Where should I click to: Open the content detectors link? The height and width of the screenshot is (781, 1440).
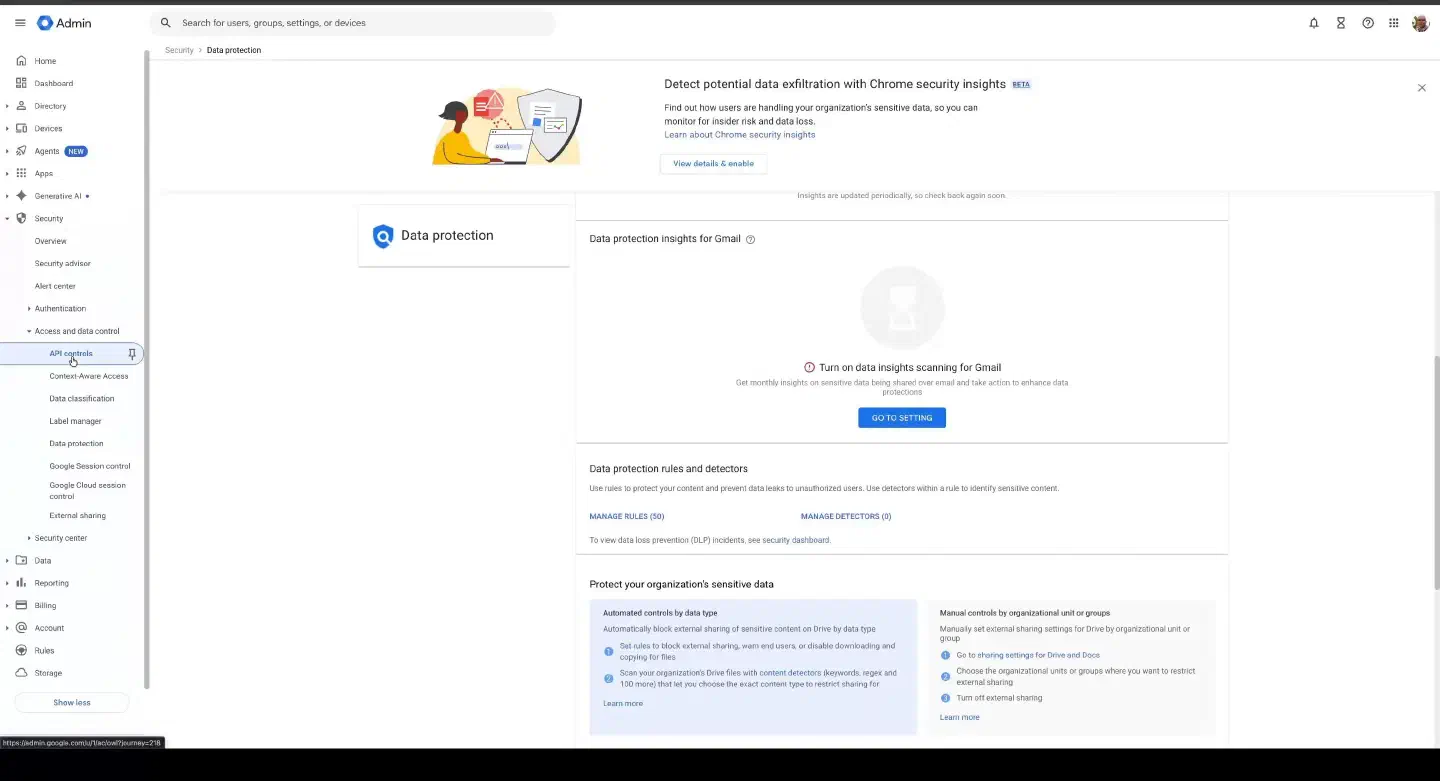pyautogui.click(x=790, y=673)
